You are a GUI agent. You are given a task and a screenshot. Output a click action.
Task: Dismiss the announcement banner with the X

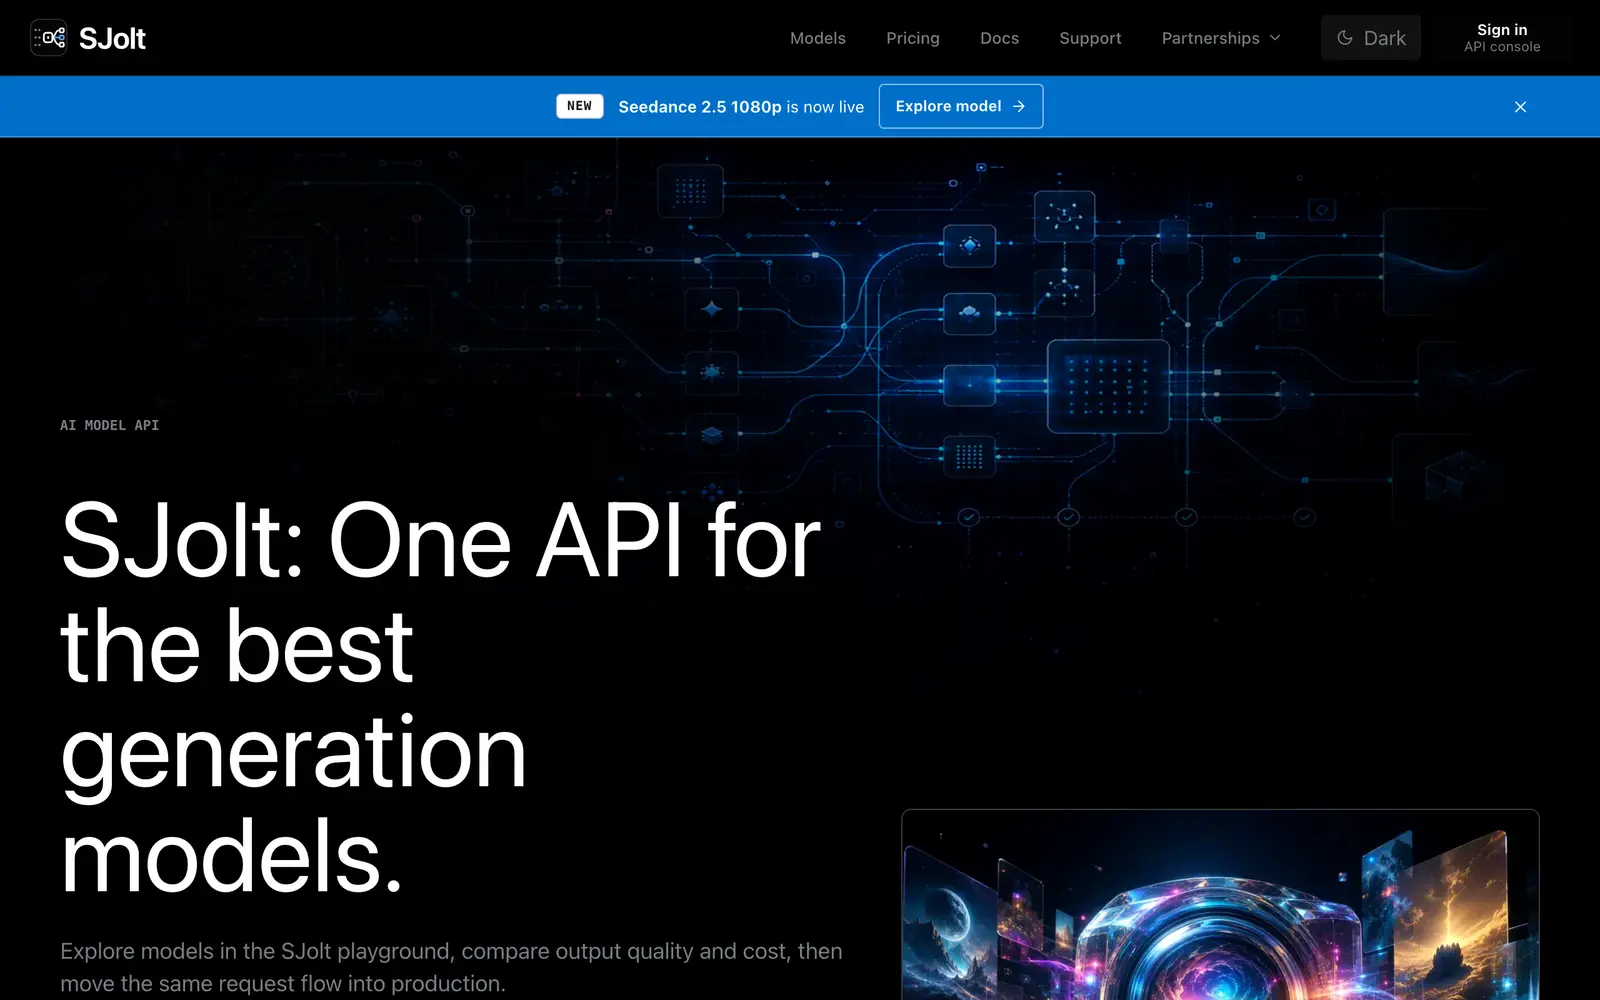coord(1520,107)
